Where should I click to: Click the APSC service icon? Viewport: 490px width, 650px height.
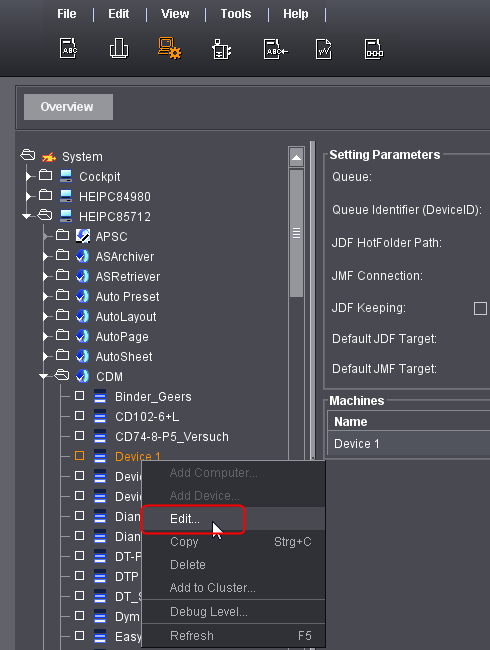click(x=83, y=236)
